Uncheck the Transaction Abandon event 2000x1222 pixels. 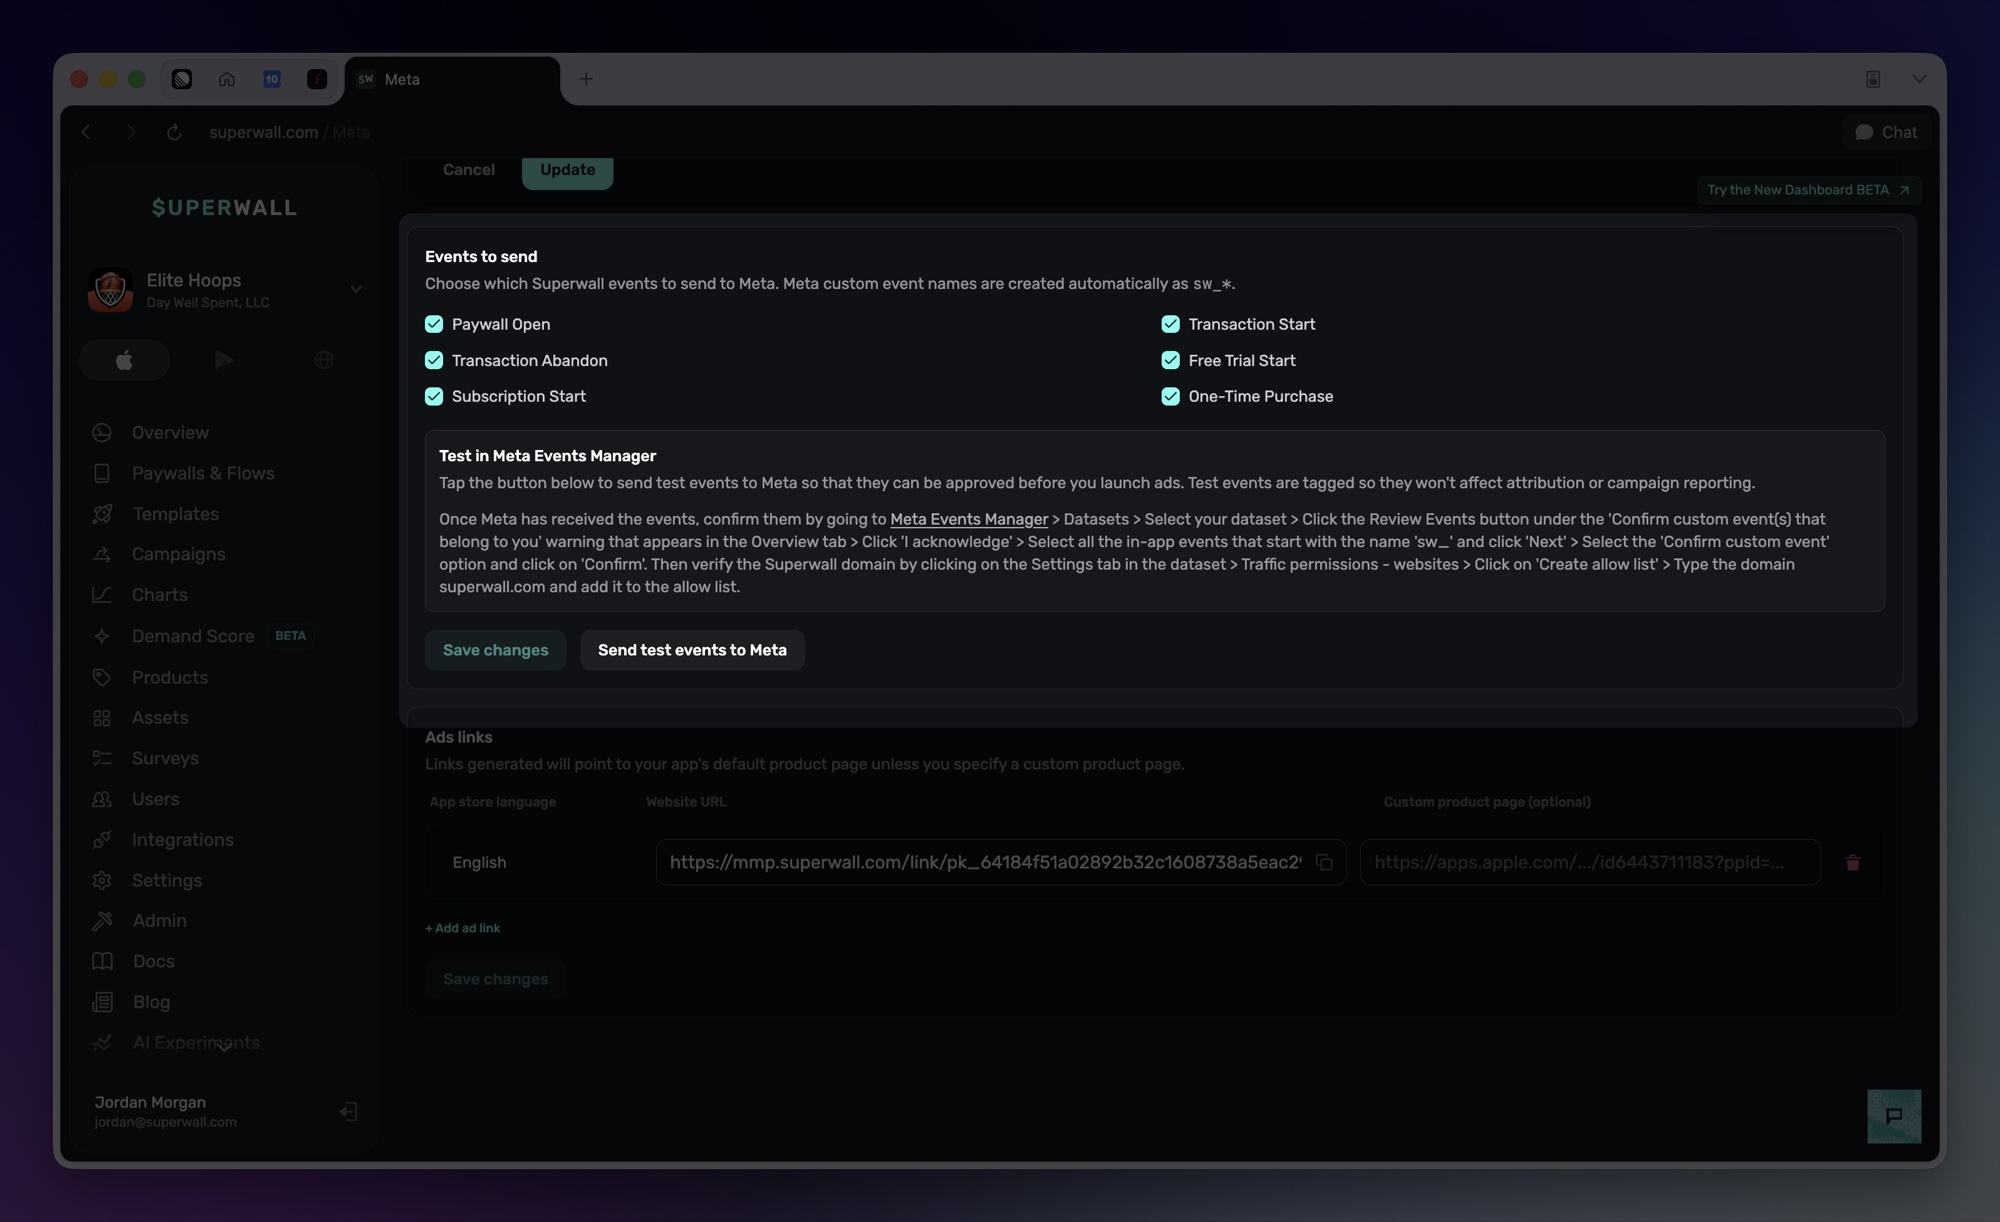pyautogui.click(x=434, y=360)
